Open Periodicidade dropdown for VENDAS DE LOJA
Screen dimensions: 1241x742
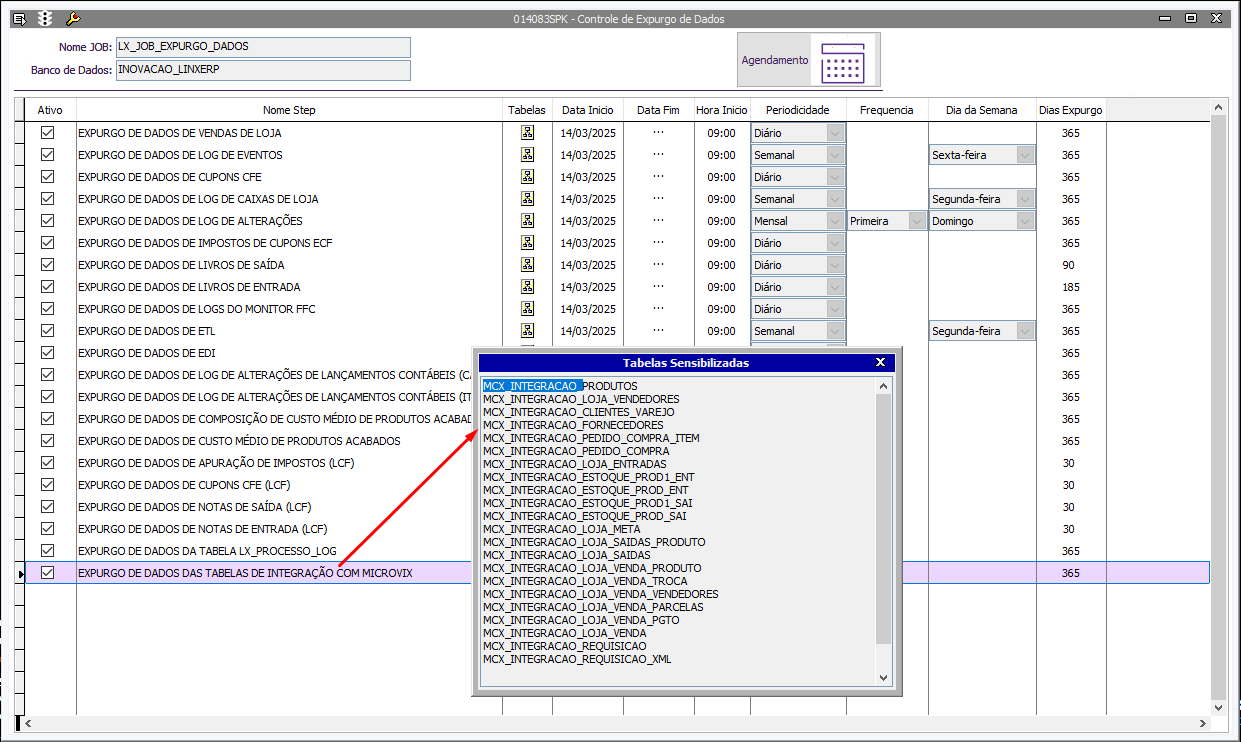tap(836, 133)
